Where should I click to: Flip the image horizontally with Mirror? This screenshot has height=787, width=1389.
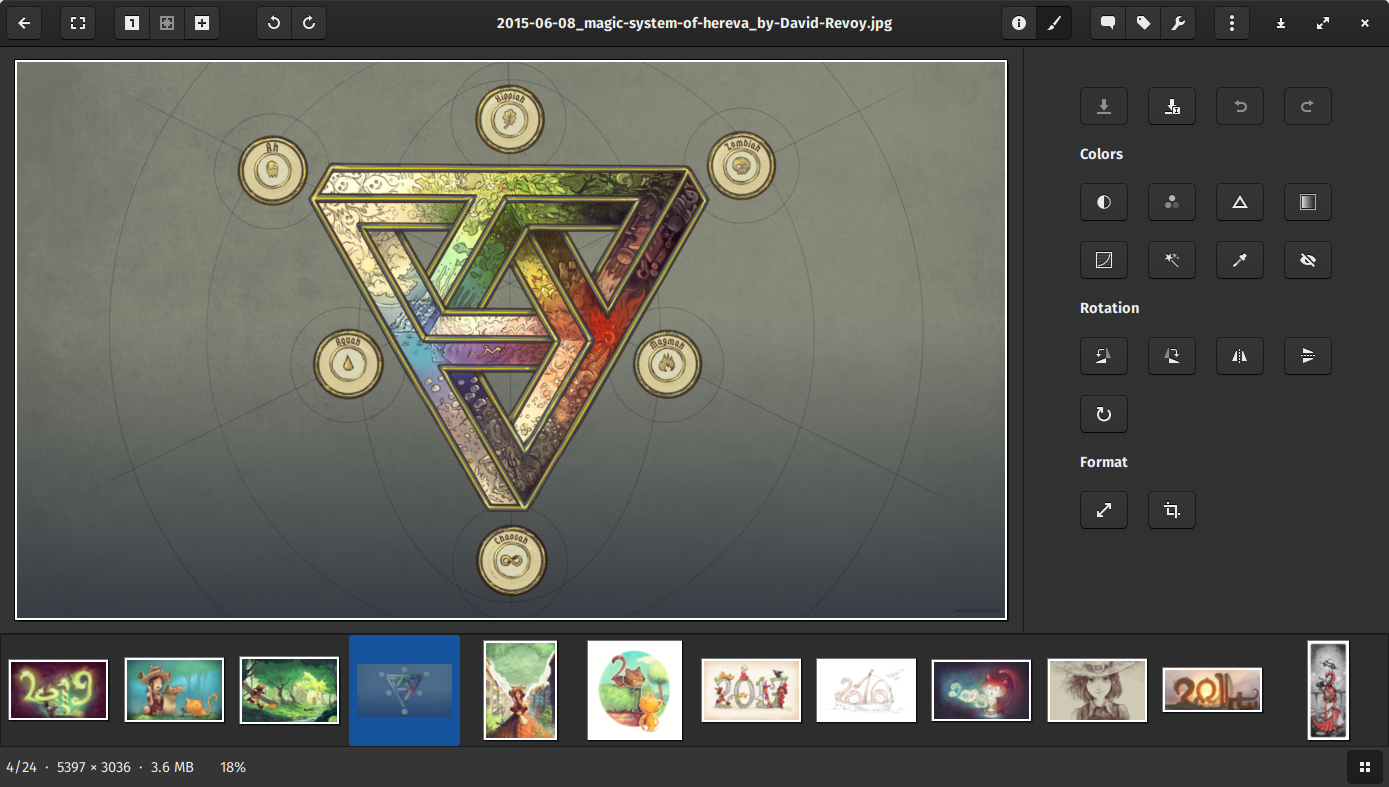1240,356
